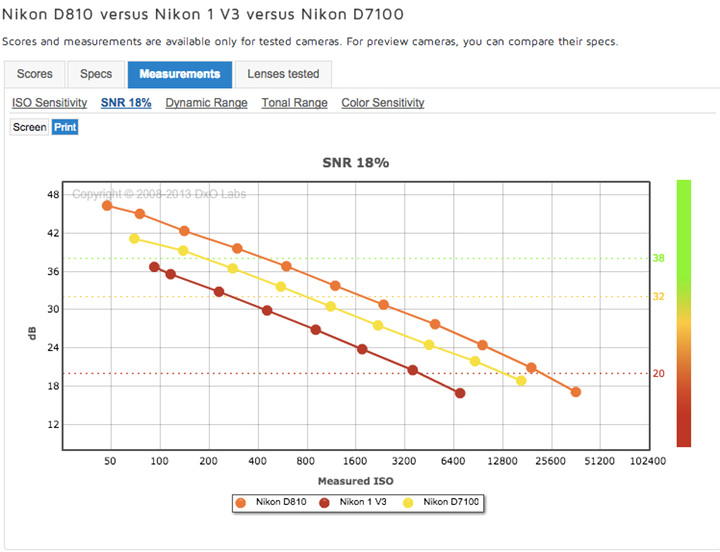Click the dark red Nikon 1 V3 legend marker
This screenshot has height=552, width=720.
point(325,501)
